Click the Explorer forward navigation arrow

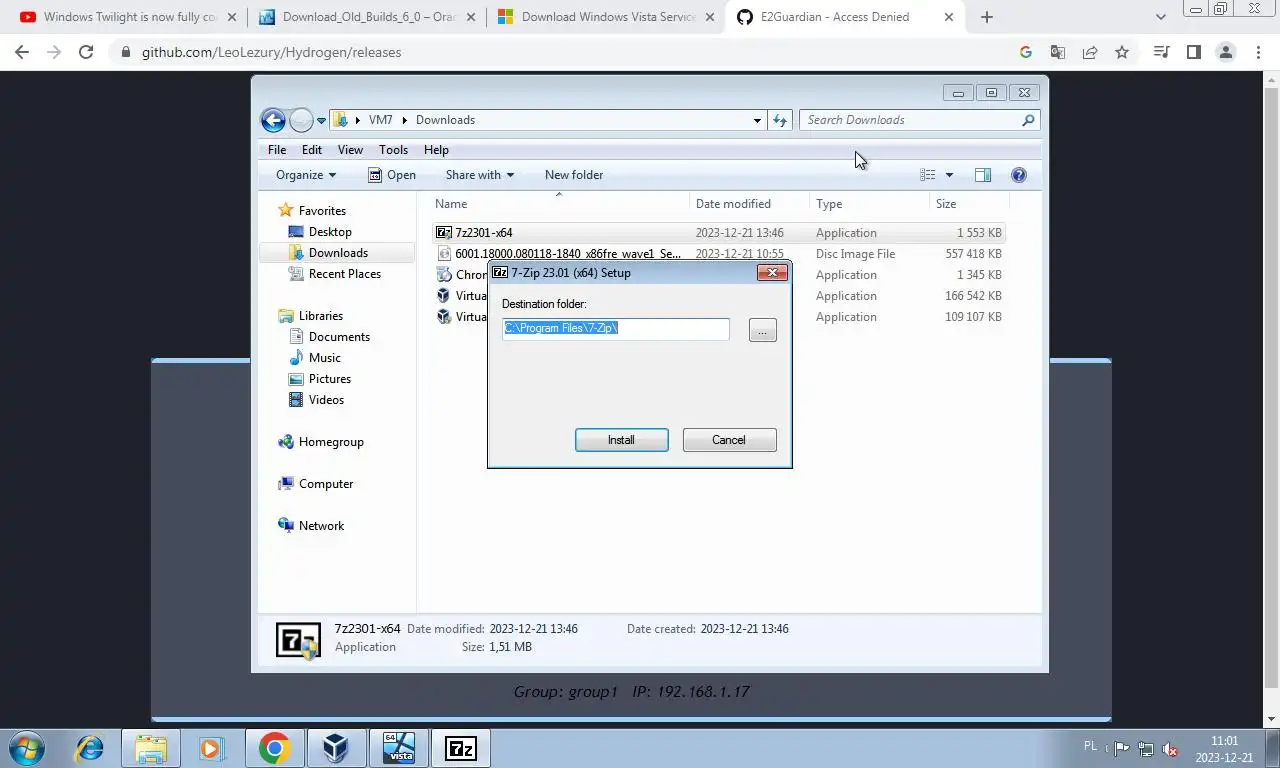(x=301, y=120)
